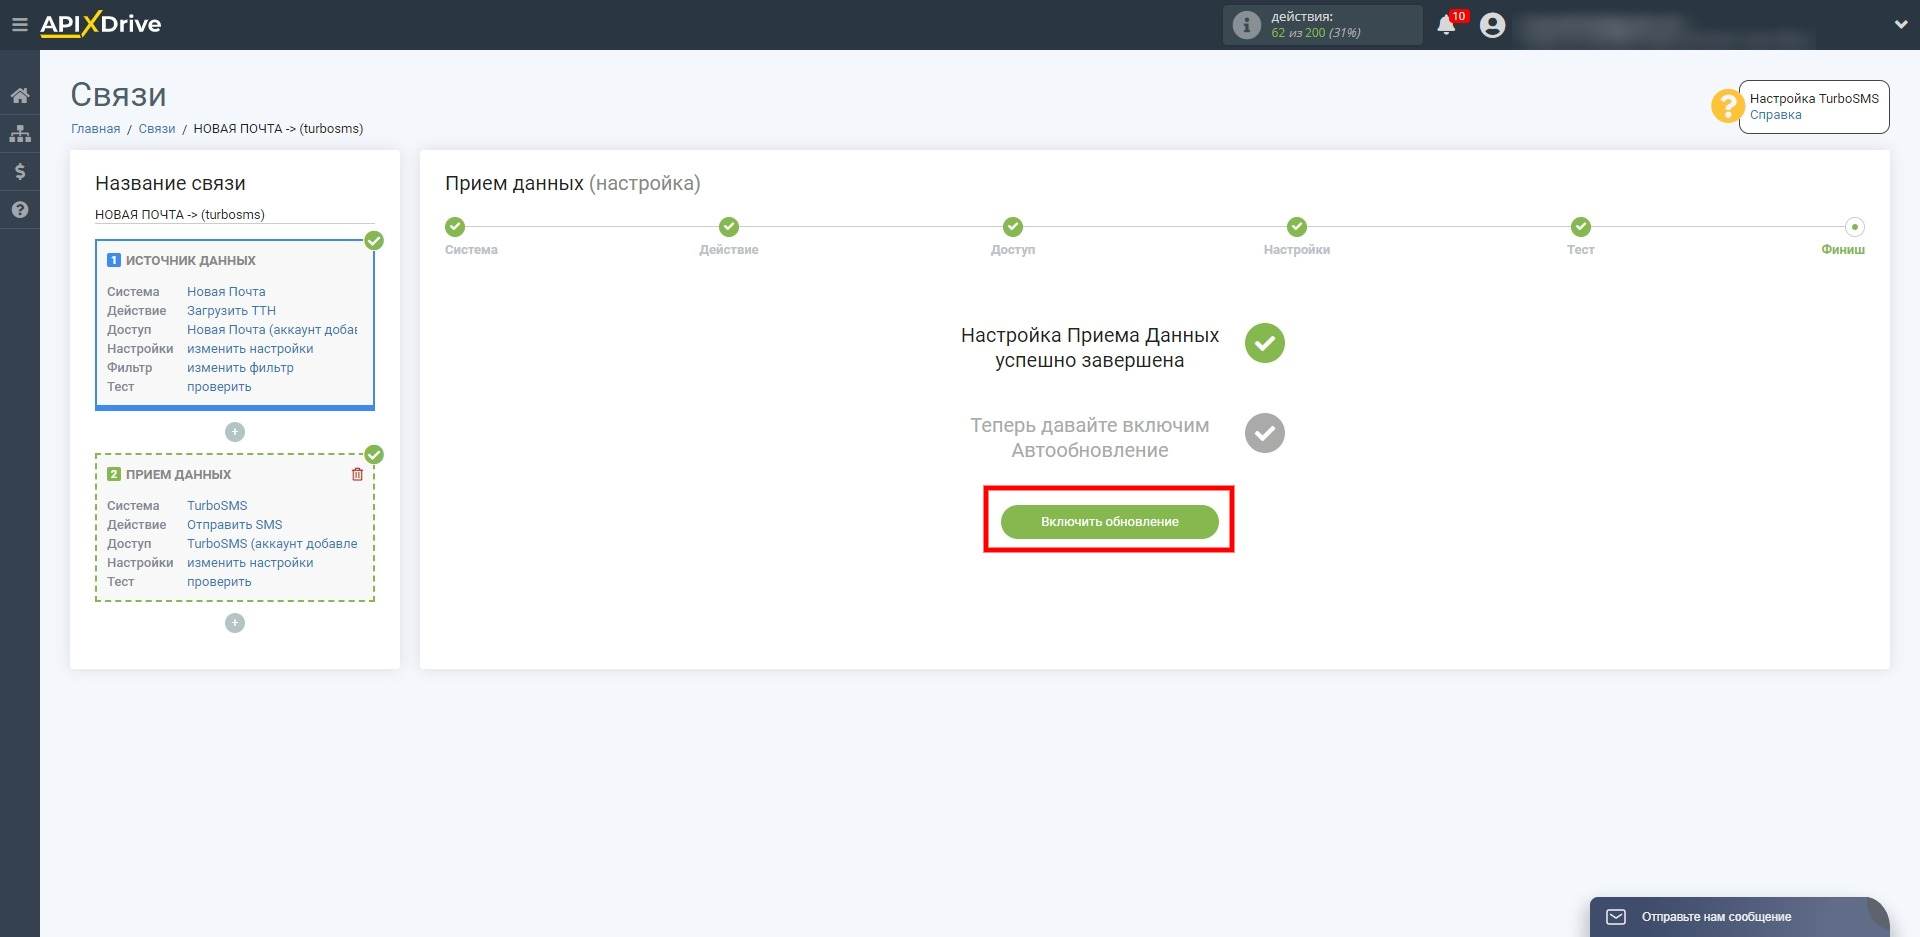Viewport: 1920px width, 937px height.
Task: Click the действия usage counter
Action: click(x=1322, y=25)
